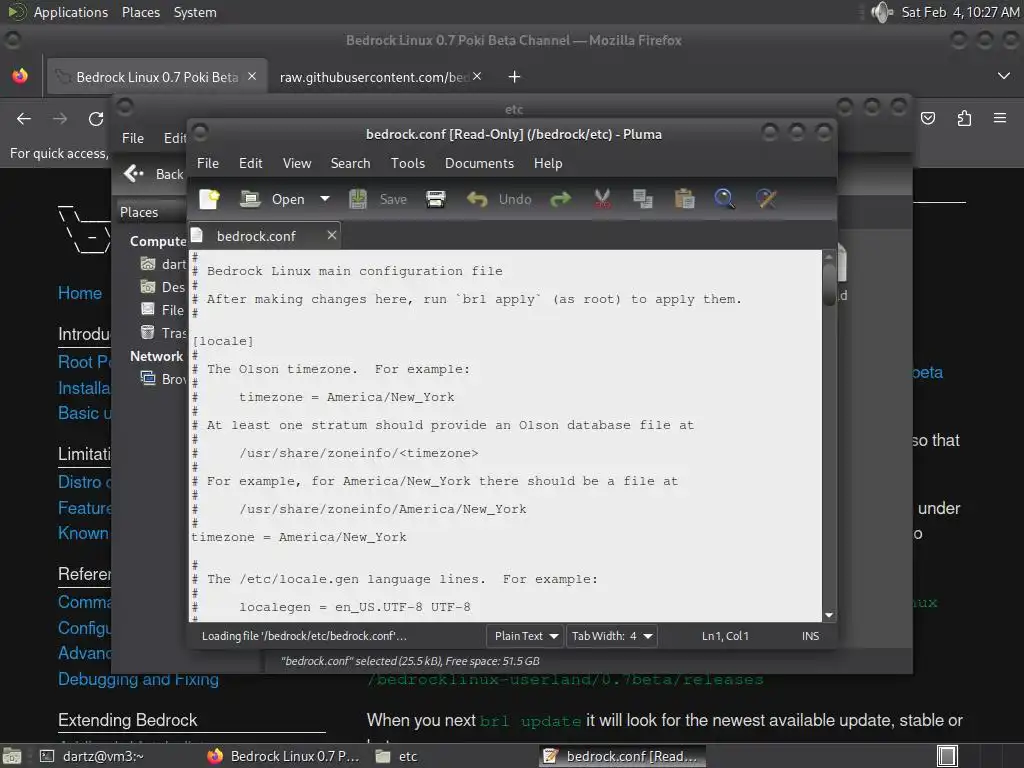The width and height of the screenshot is (1024, 768).
Task: Select Desktop entry in file manager sidebar
Action: point(163,287)
